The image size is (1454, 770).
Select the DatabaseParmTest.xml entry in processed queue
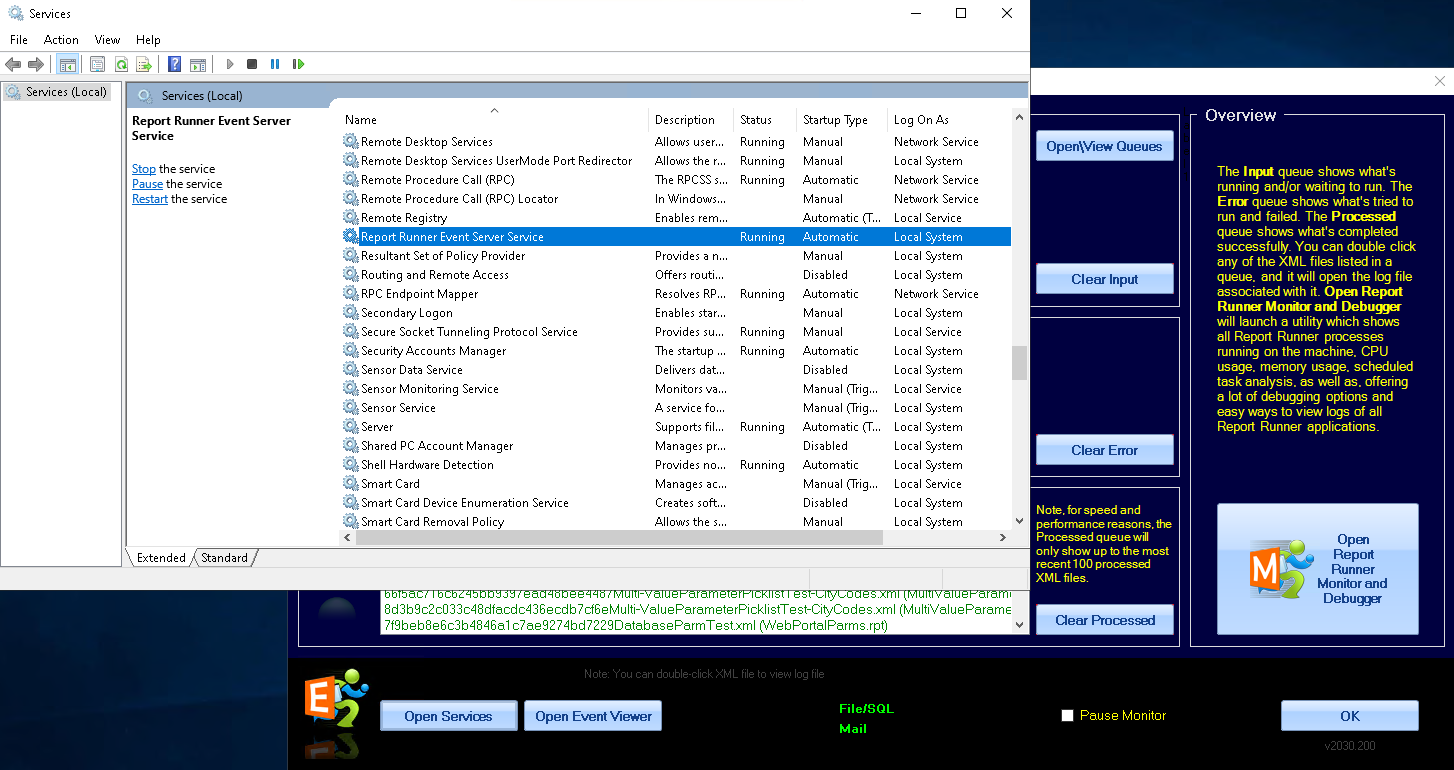(635, 626)
